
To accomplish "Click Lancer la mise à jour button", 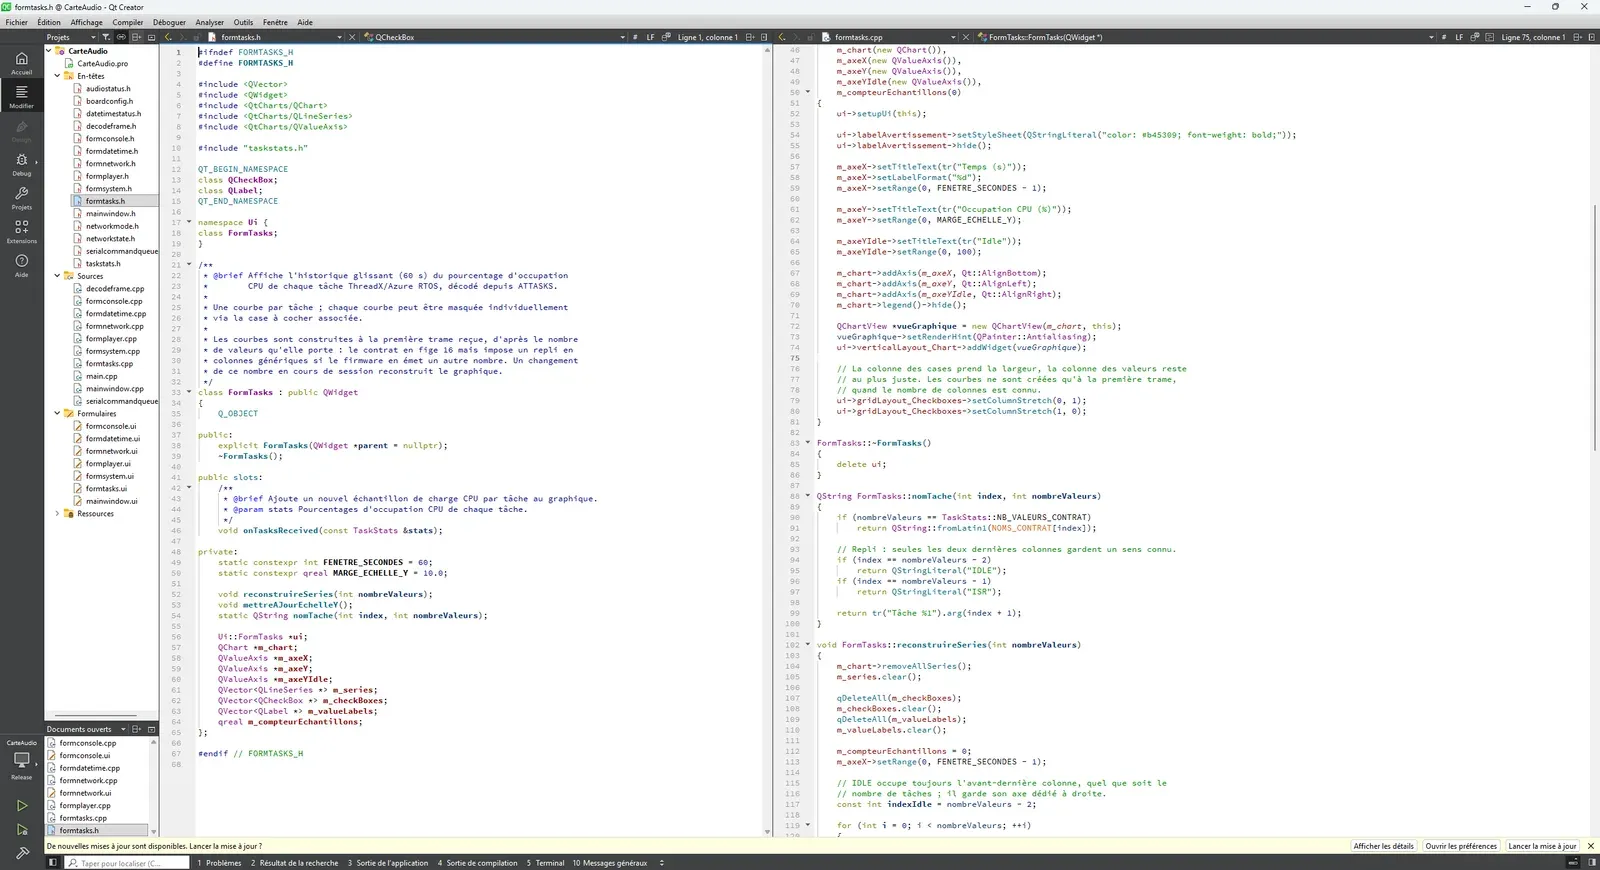I will [1542, 846].
